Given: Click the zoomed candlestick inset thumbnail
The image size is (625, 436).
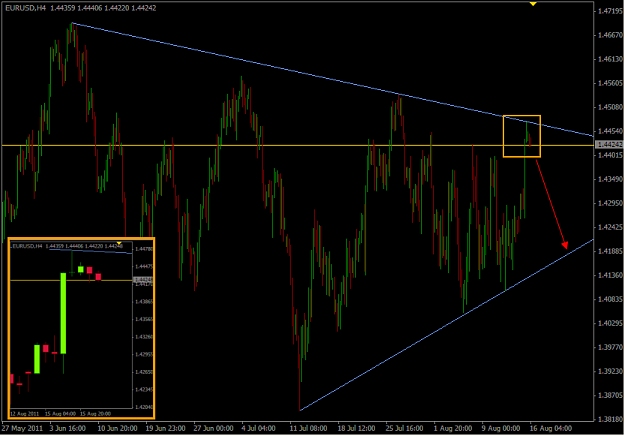Looking at the screenshot, I should click(x=81, y=328).
